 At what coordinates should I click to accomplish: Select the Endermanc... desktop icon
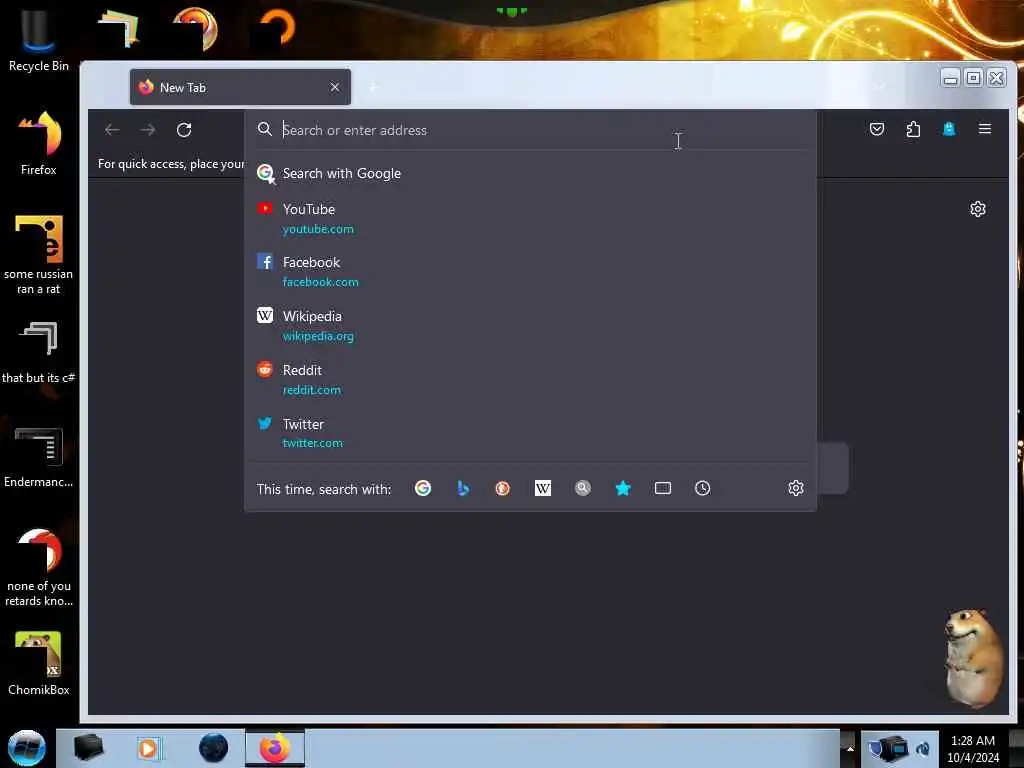[39, 457]
